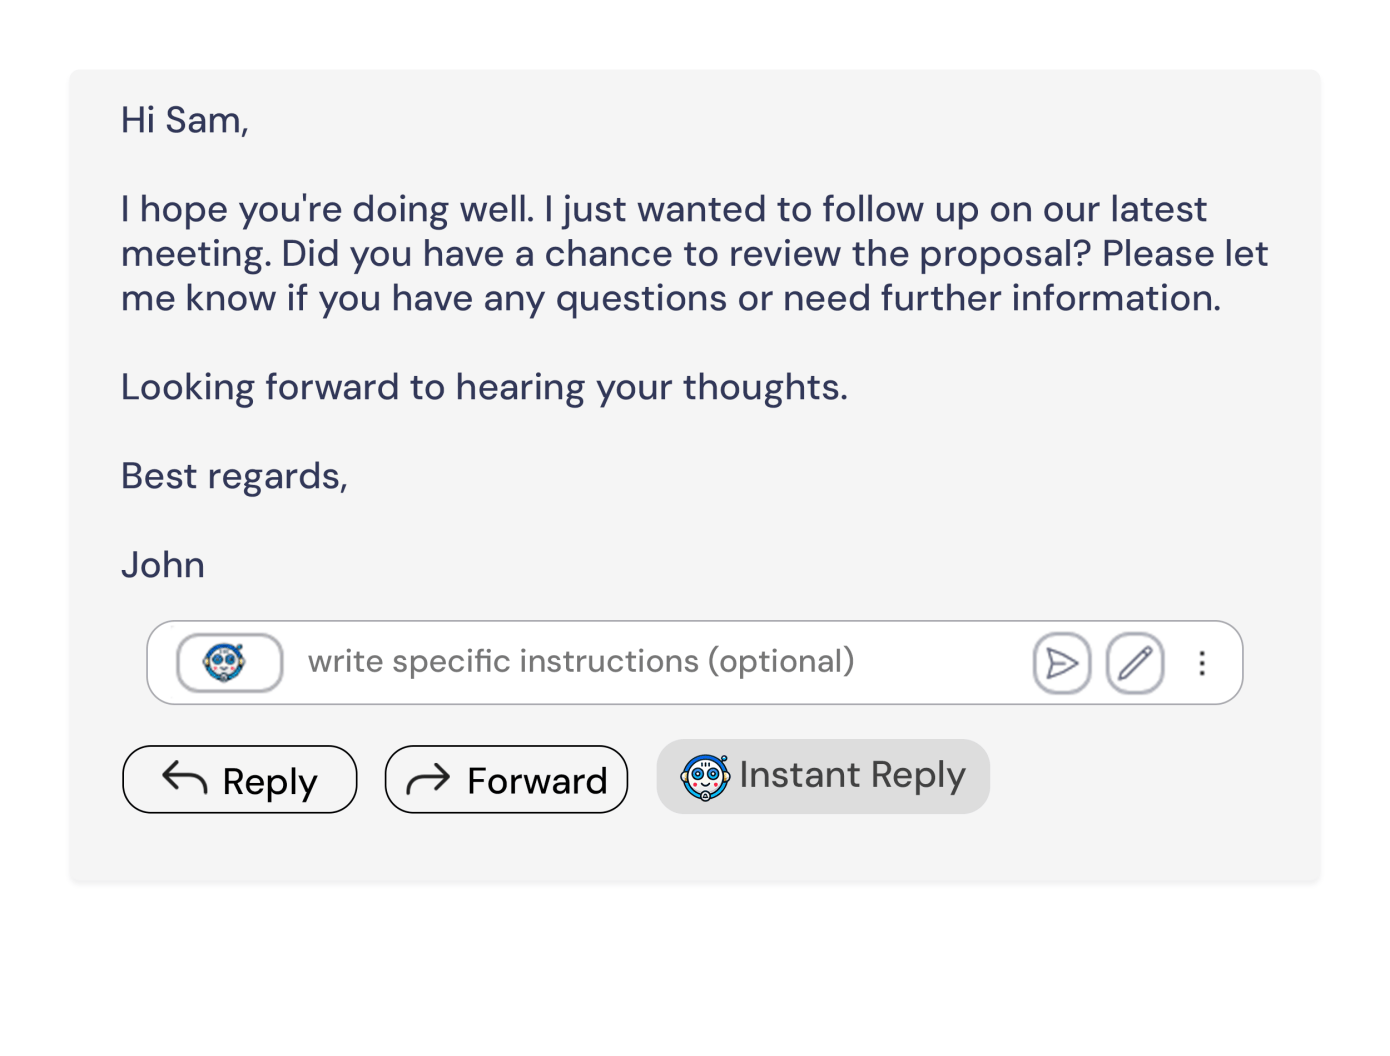The image size is (1390, 1056).
Task: Click the Reply button
Action: [x=239, y=779]
